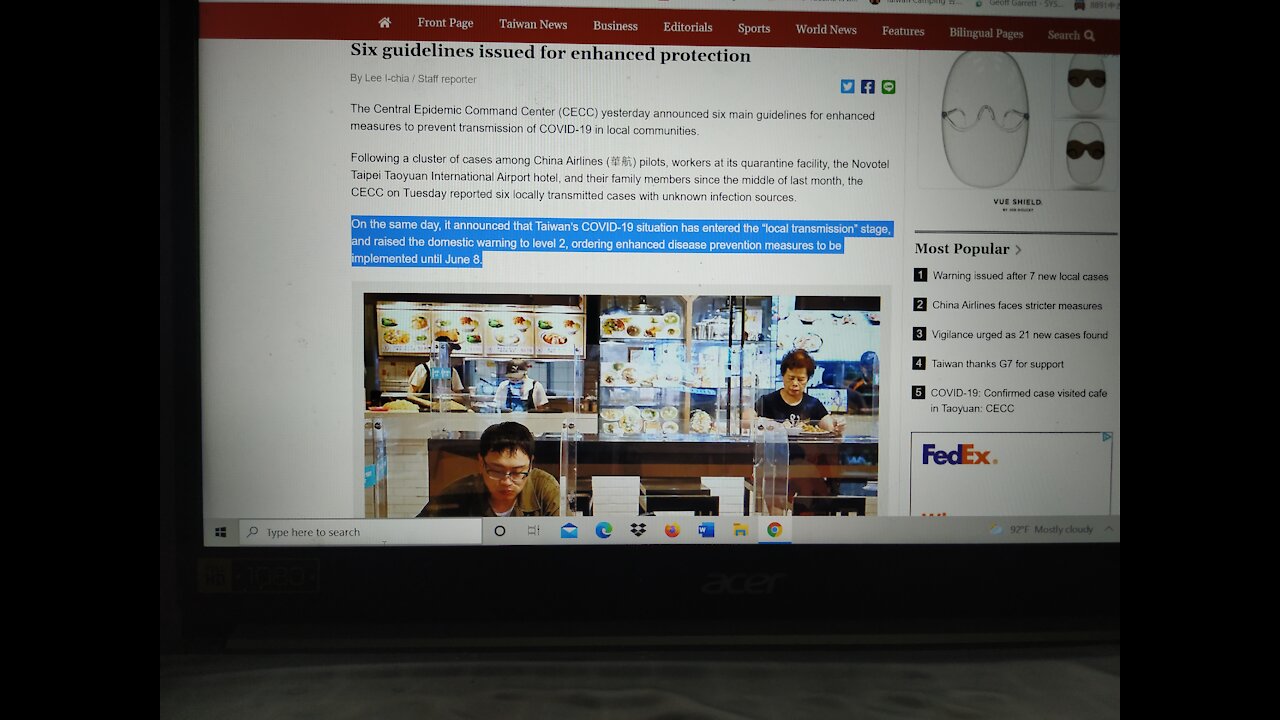Open the Editorials section
Viewport: 1280px width, 720px height.
click(688, 27)
